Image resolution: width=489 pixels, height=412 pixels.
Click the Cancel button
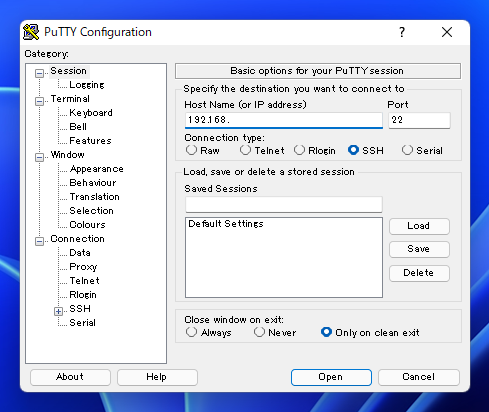point(419,377)
